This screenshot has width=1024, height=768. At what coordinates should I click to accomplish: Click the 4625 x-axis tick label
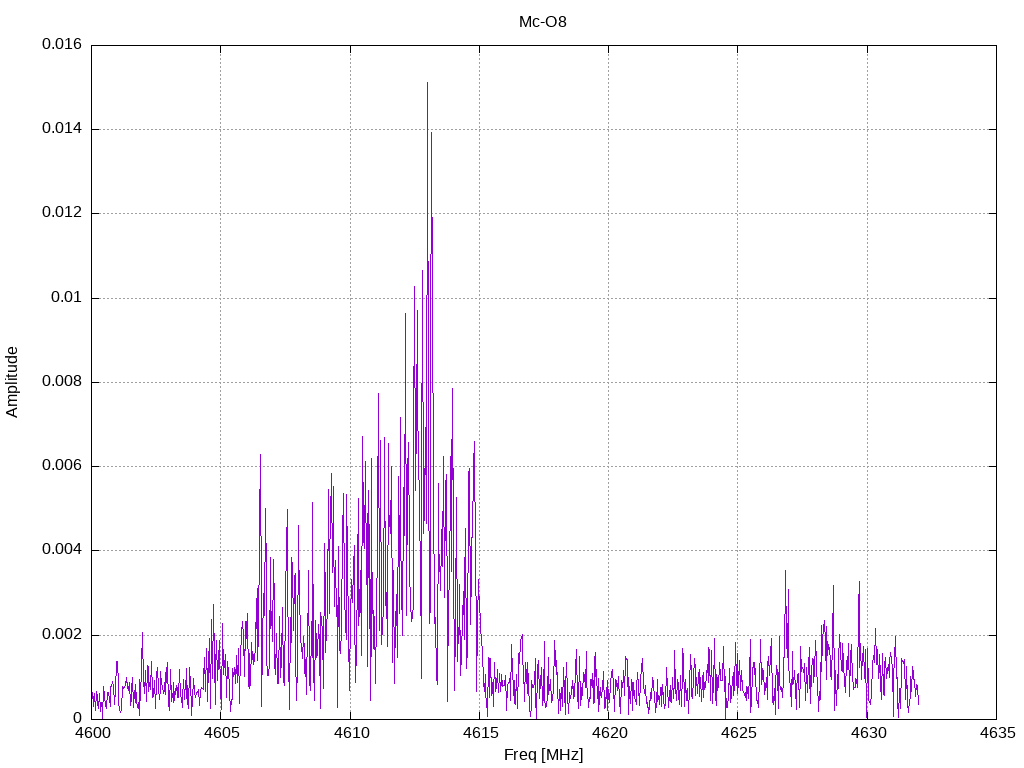(x=737, y=733)
